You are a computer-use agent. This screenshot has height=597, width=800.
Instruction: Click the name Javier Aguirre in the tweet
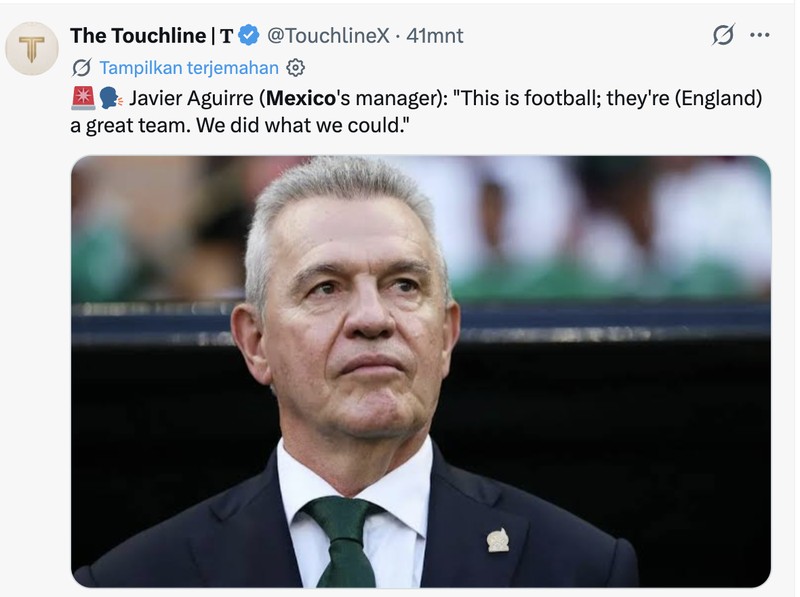191,98
